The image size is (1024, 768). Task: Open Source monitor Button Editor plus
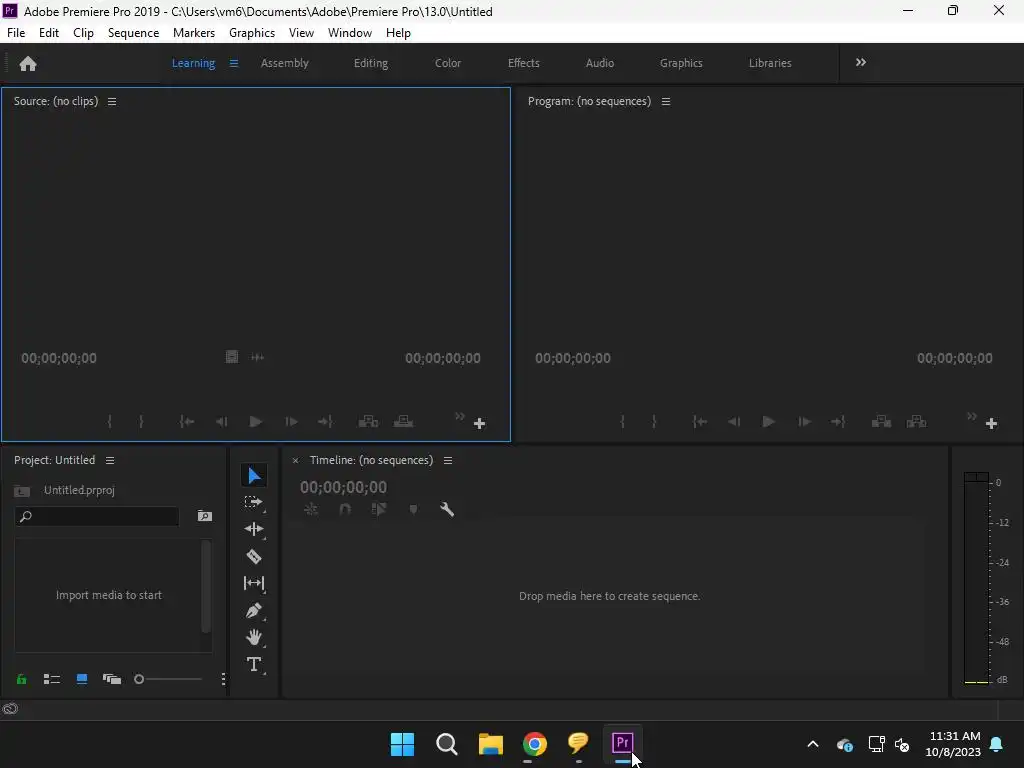479,424
